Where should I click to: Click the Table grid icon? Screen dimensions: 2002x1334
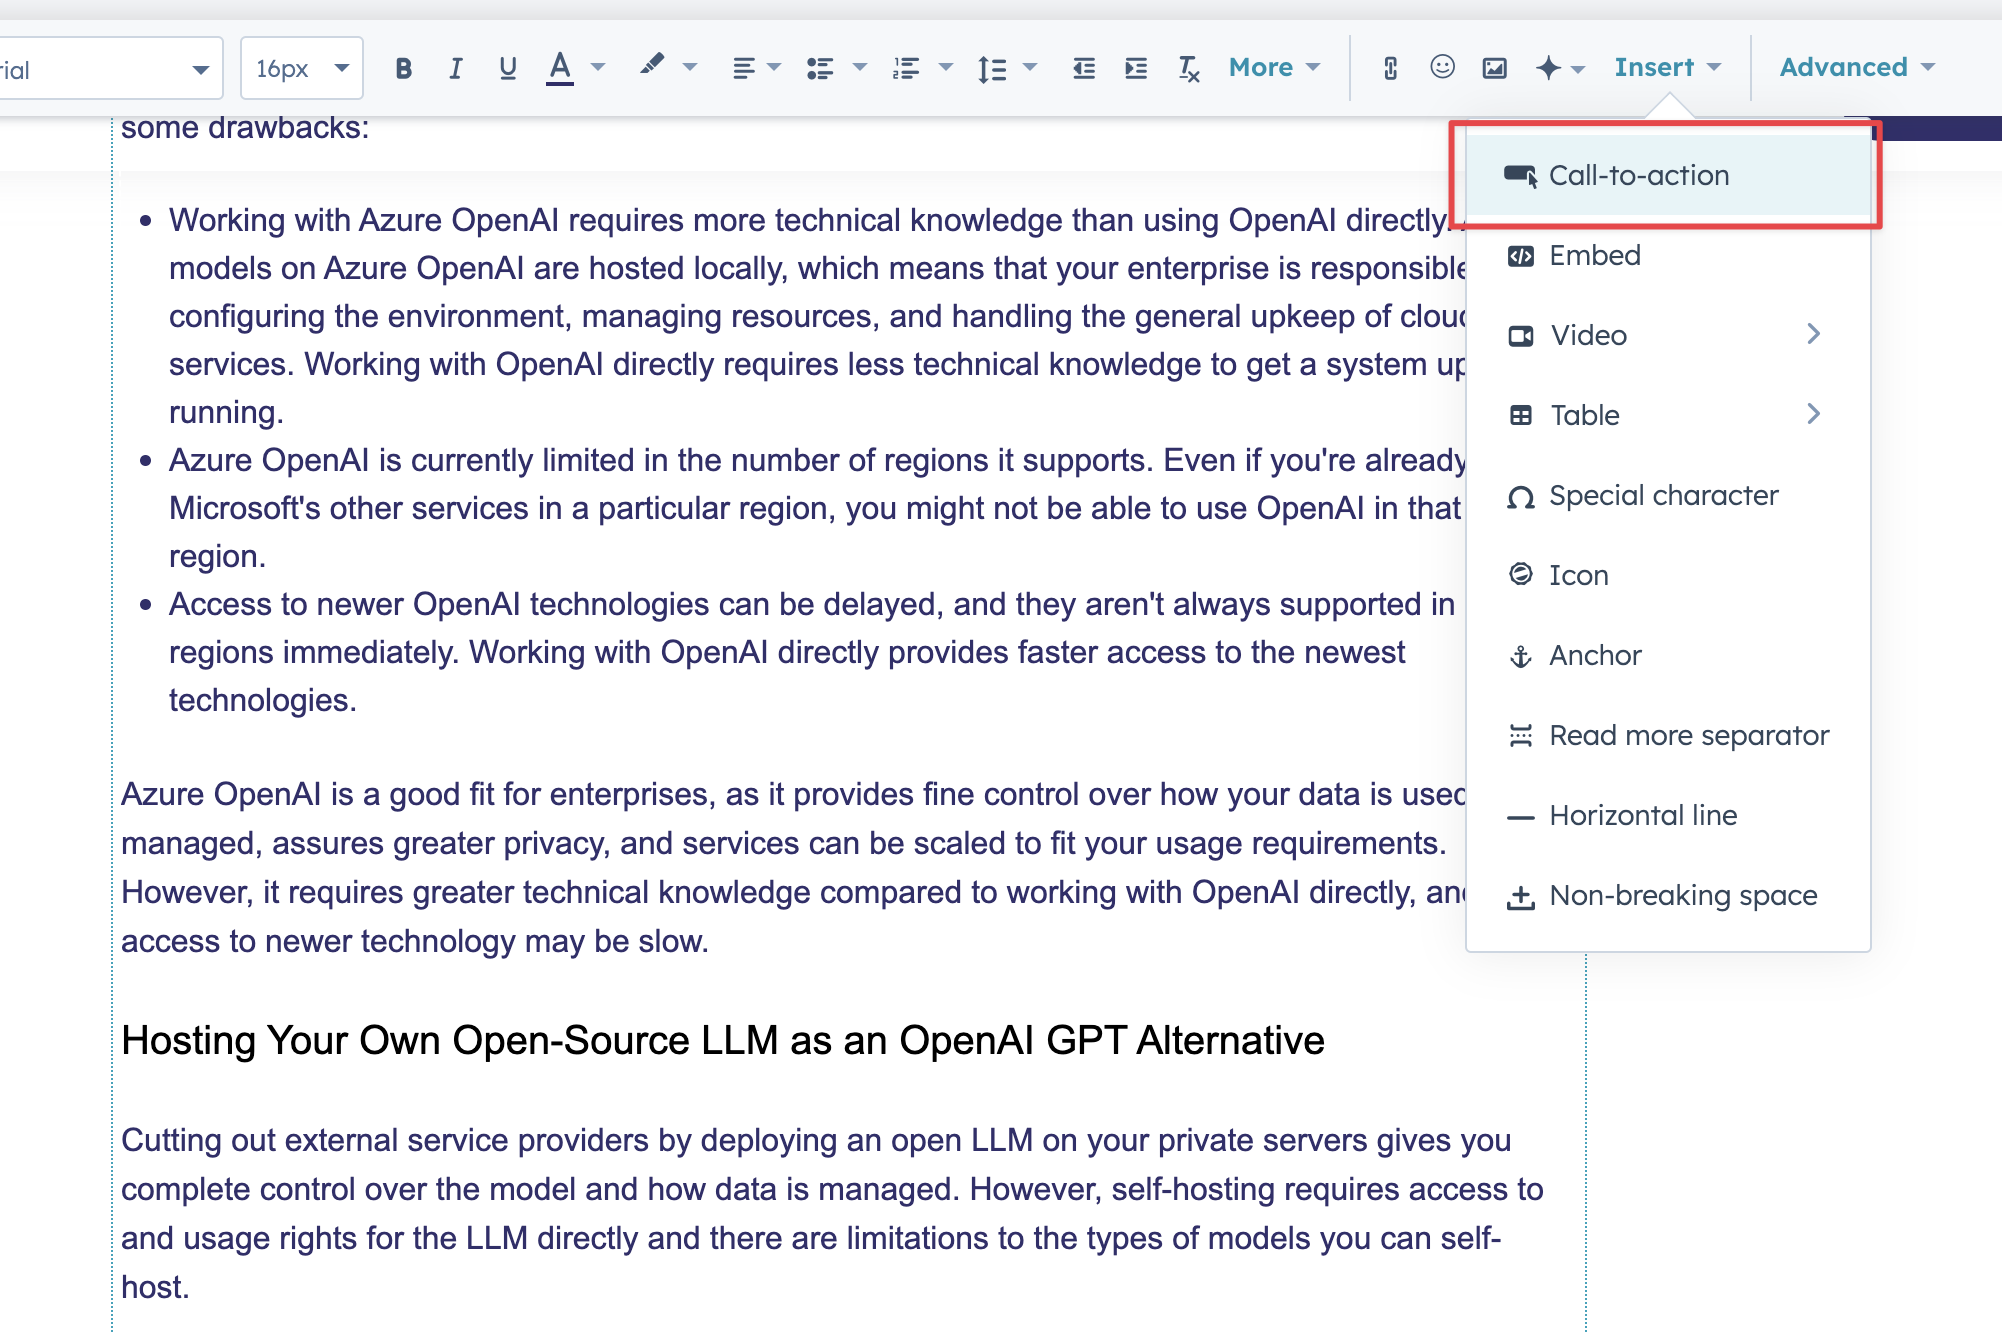(x=1520, y=416)
